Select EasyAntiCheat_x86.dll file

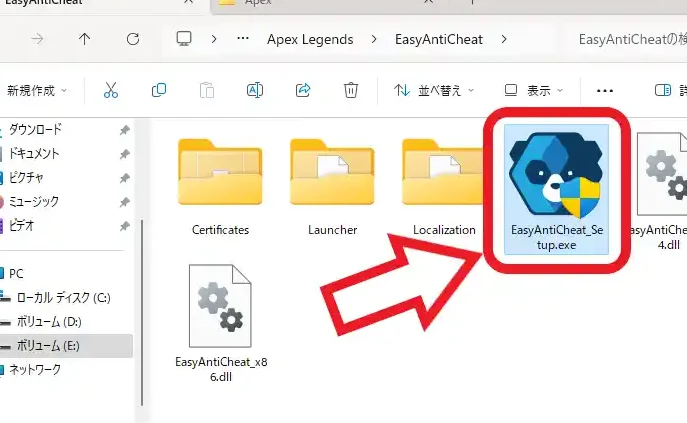[x=220, y=323]
